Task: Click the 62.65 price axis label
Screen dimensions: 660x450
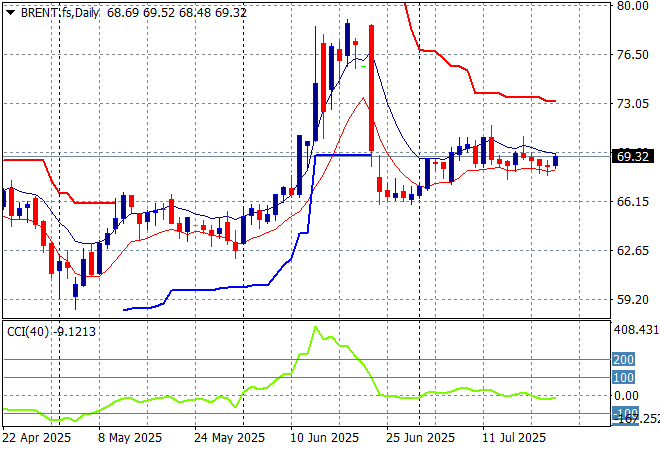Action: (632, 250)
